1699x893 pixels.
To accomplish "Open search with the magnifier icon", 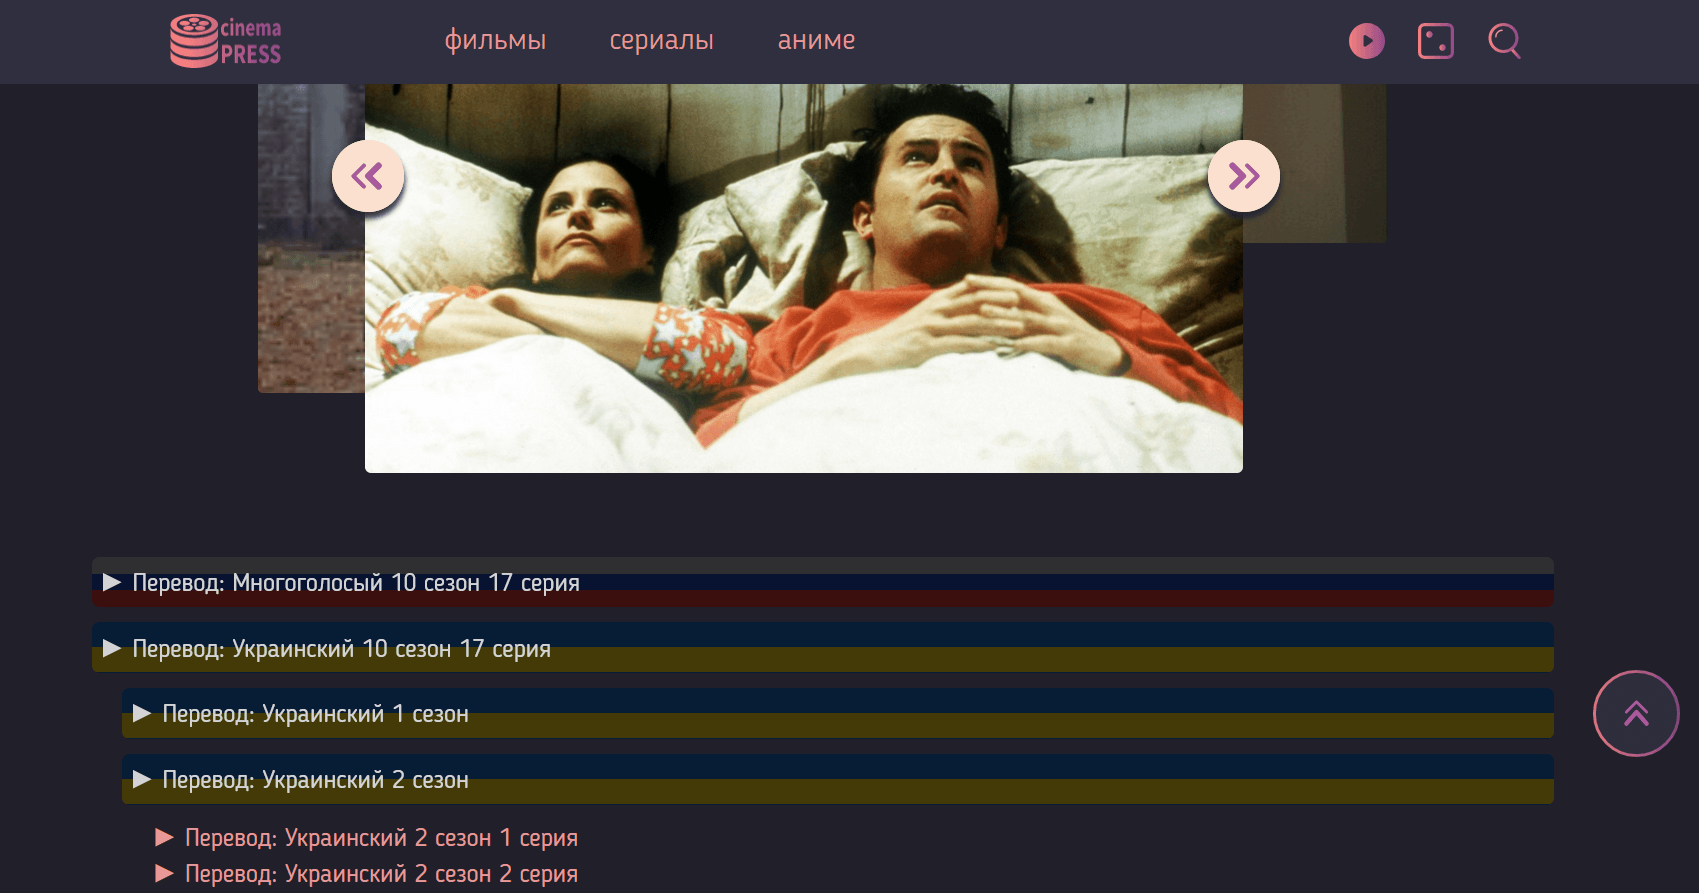I will click(x=1504, y=41).
